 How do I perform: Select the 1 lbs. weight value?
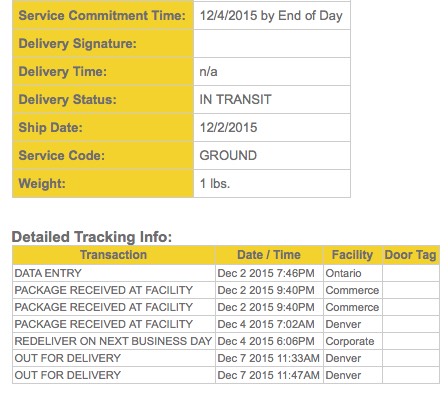215,184
